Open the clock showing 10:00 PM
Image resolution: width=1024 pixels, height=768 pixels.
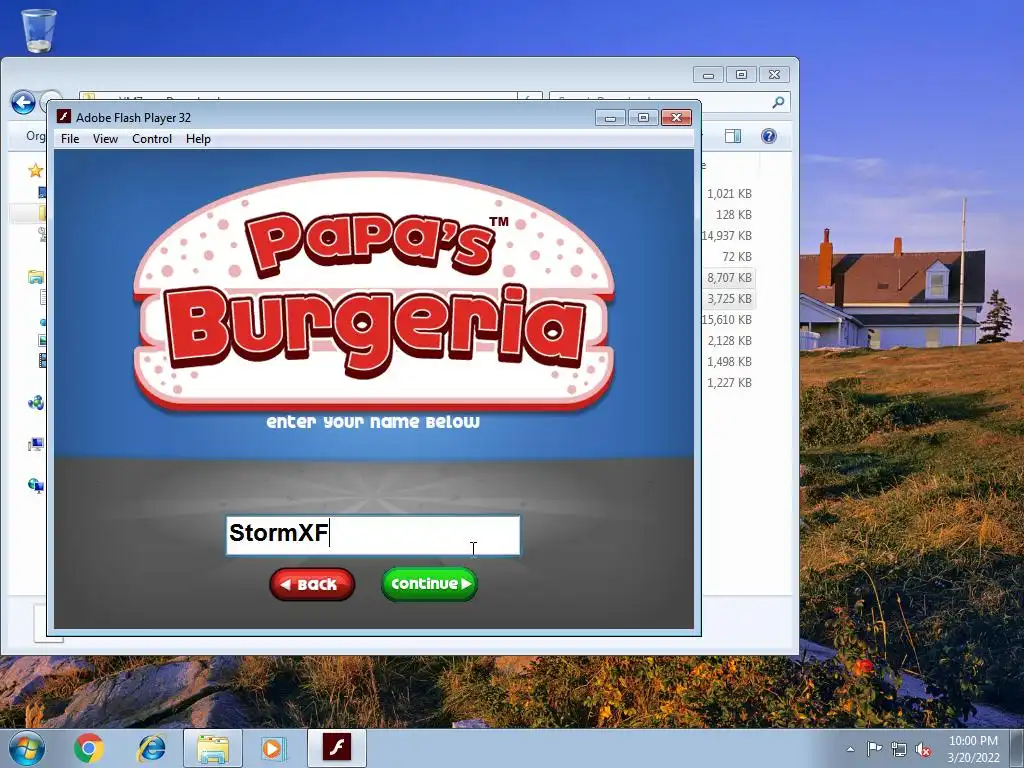(x=973, y=749)
